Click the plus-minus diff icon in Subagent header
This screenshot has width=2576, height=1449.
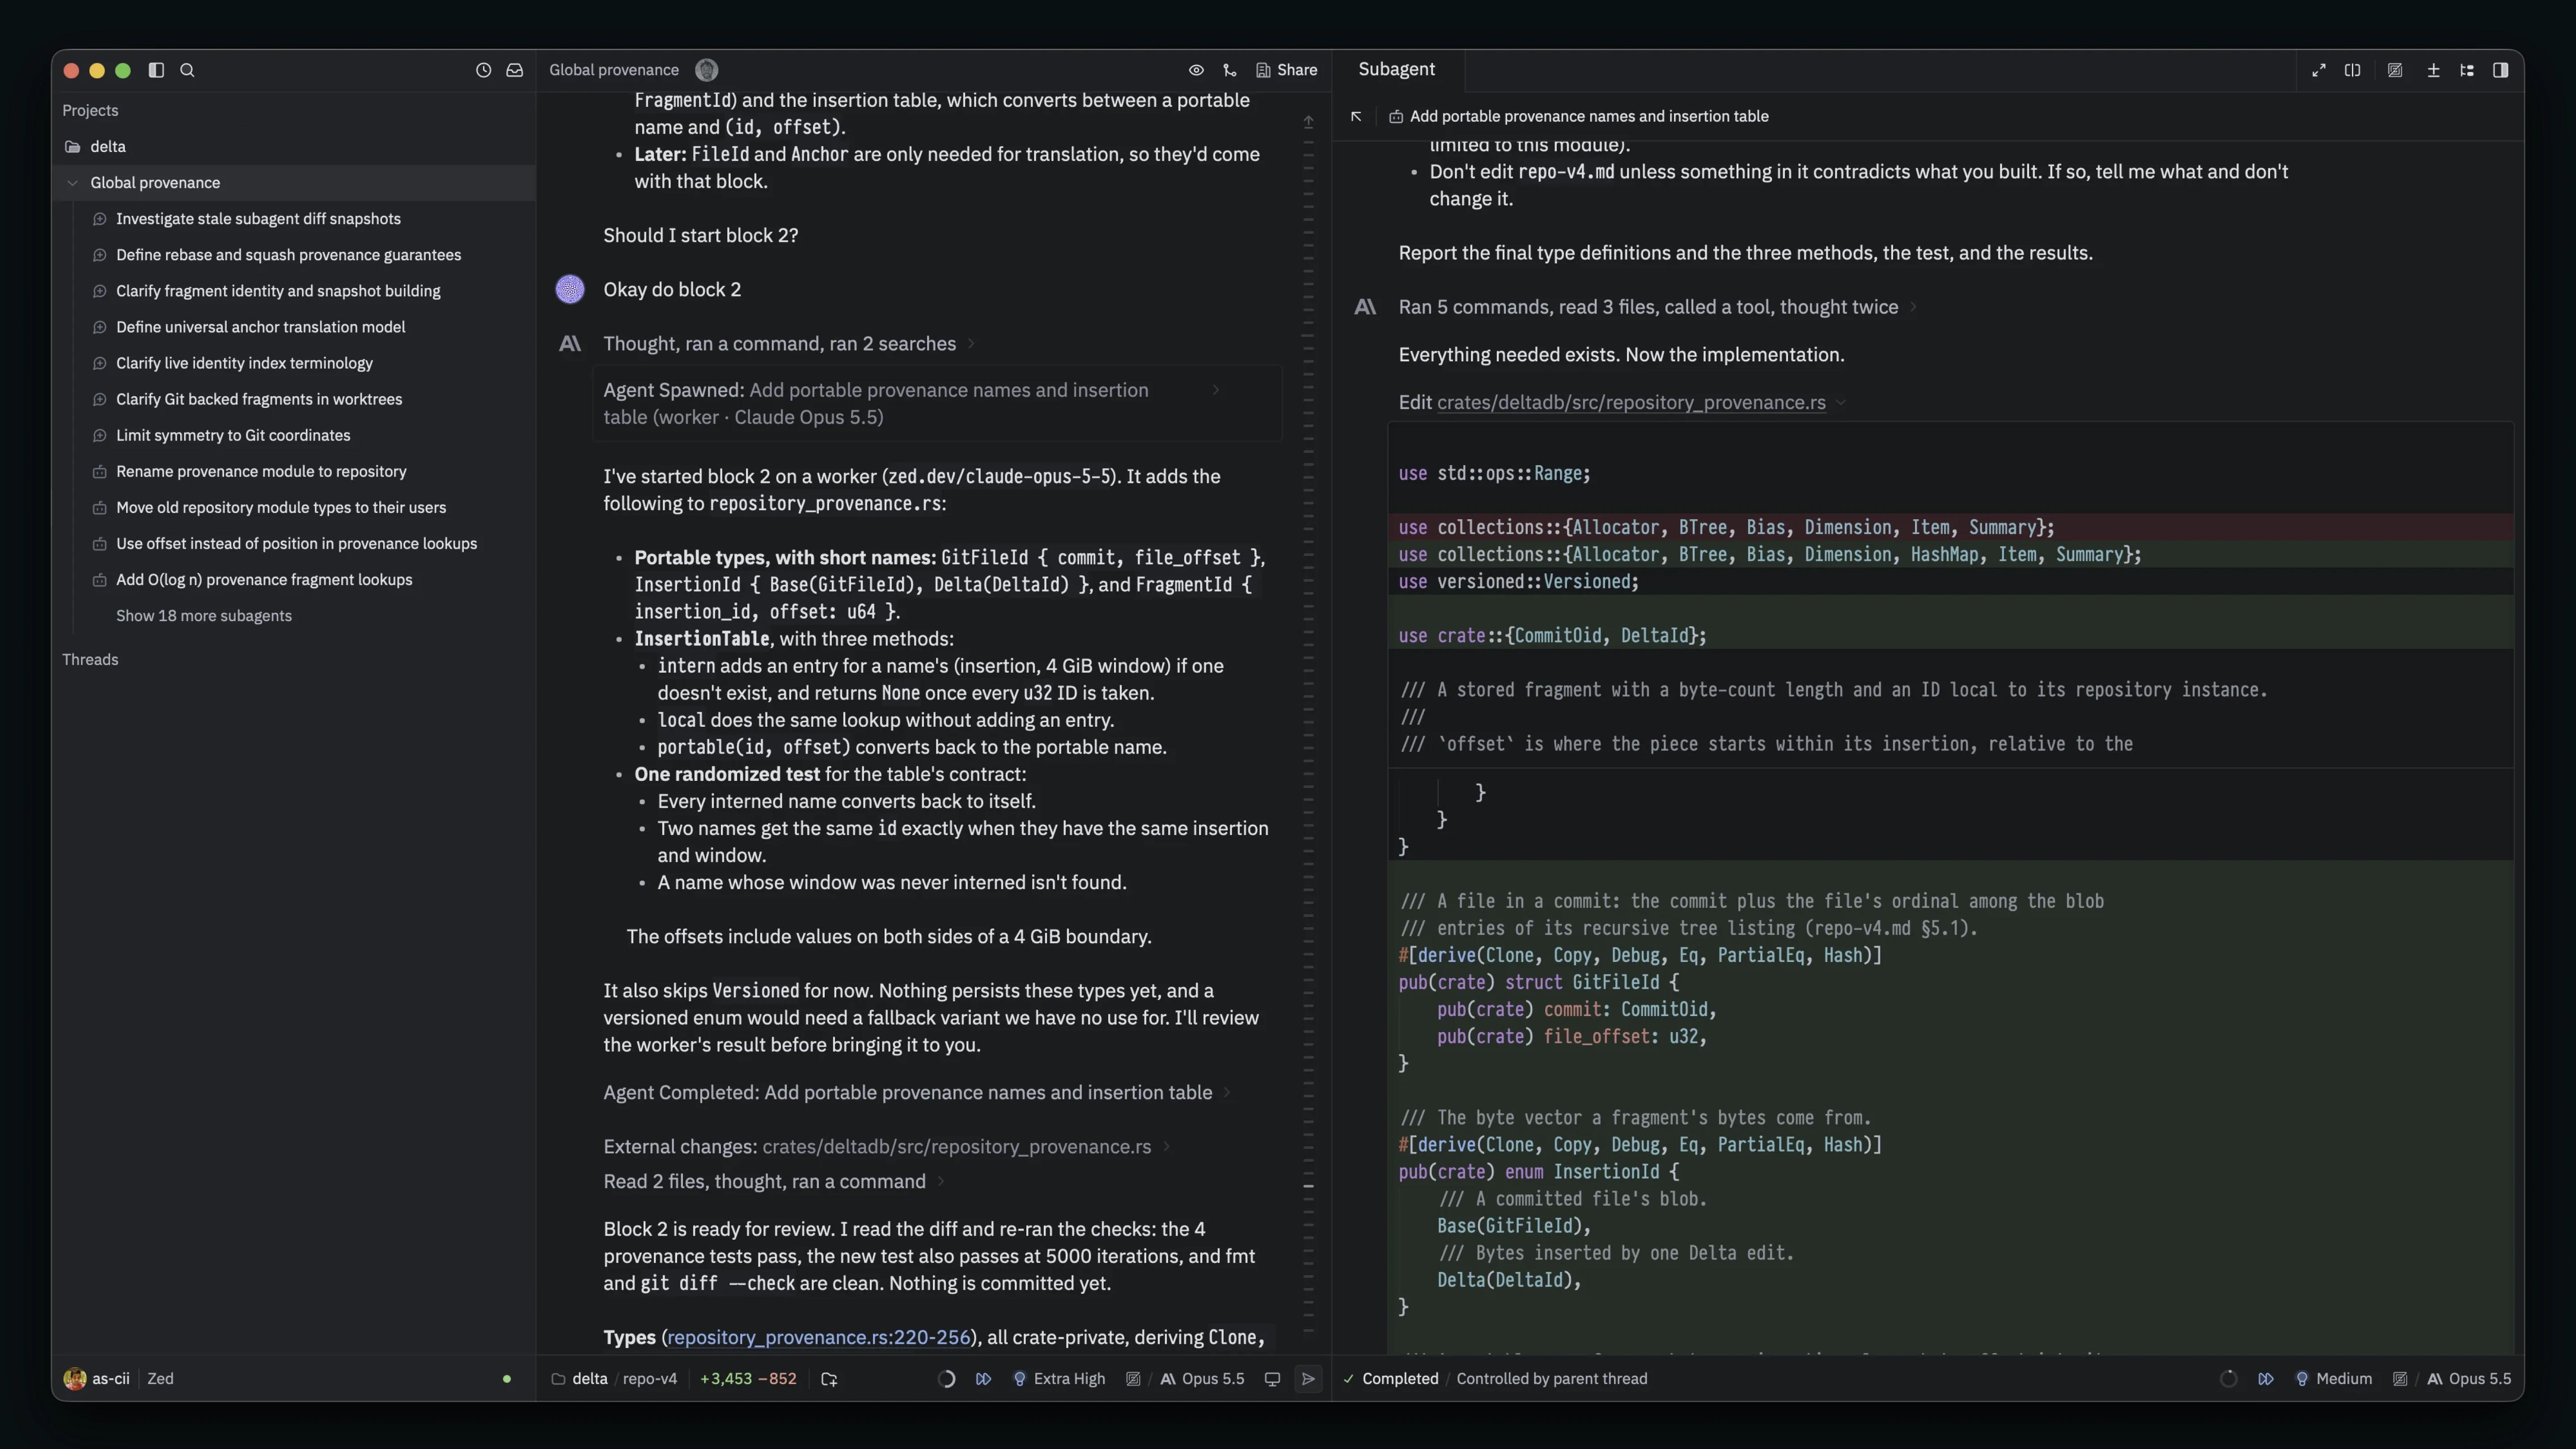(2434, 70)
